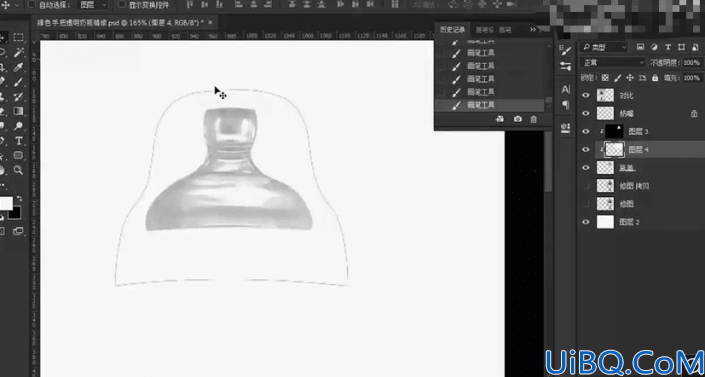Lock image pixels with the brush lock icon
This screenshot has height=377, width=705.
[618, 77]
